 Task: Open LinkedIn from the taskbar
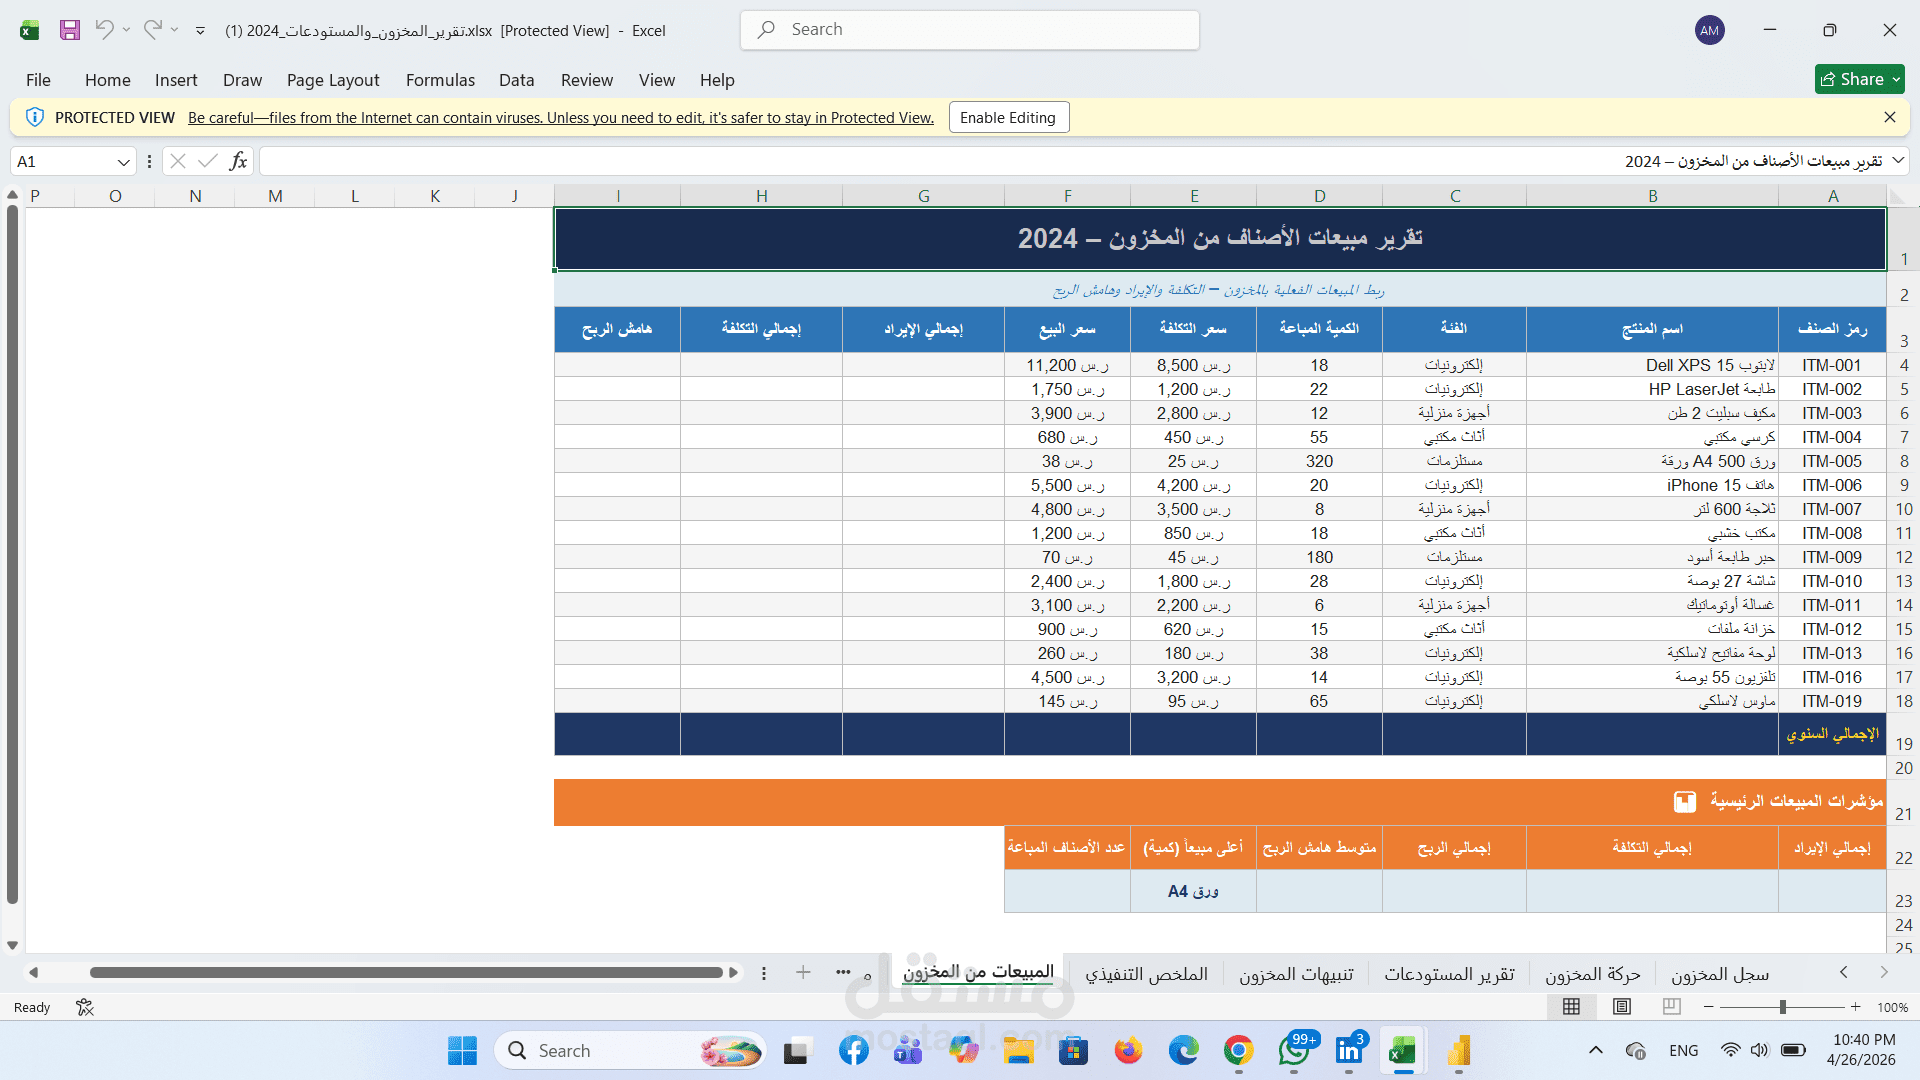pos(1349,1051)
